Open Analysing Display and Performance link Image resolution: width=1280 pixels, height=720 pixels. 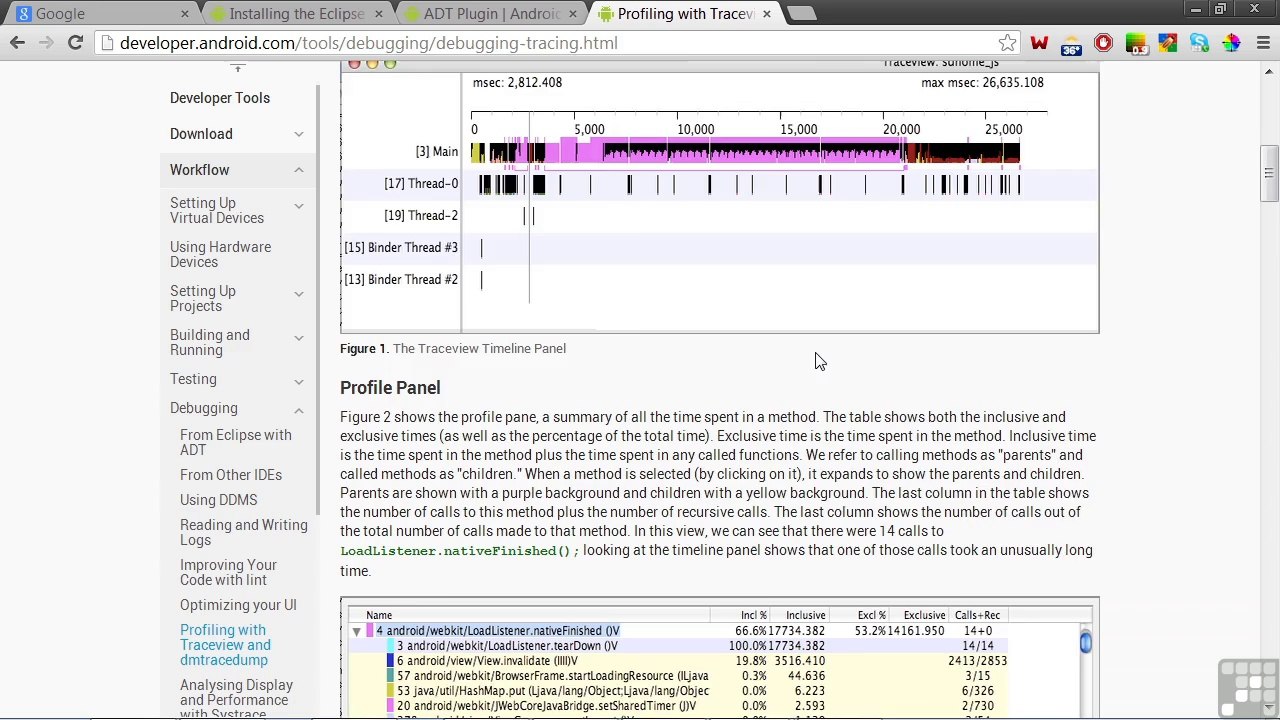click(x=236, y=699)
